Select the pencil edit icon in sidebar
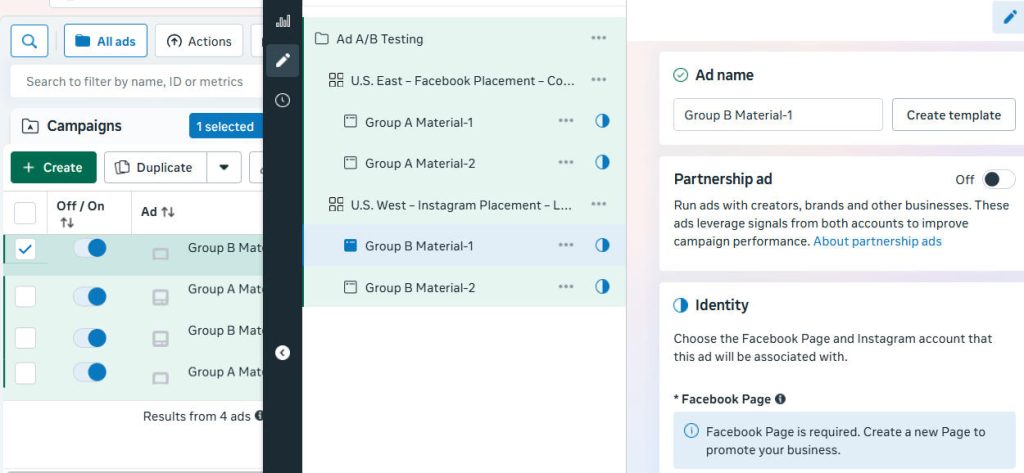The height and width of the screenshot is (473, 1024). pyautogui.click(x=283, y=60)
